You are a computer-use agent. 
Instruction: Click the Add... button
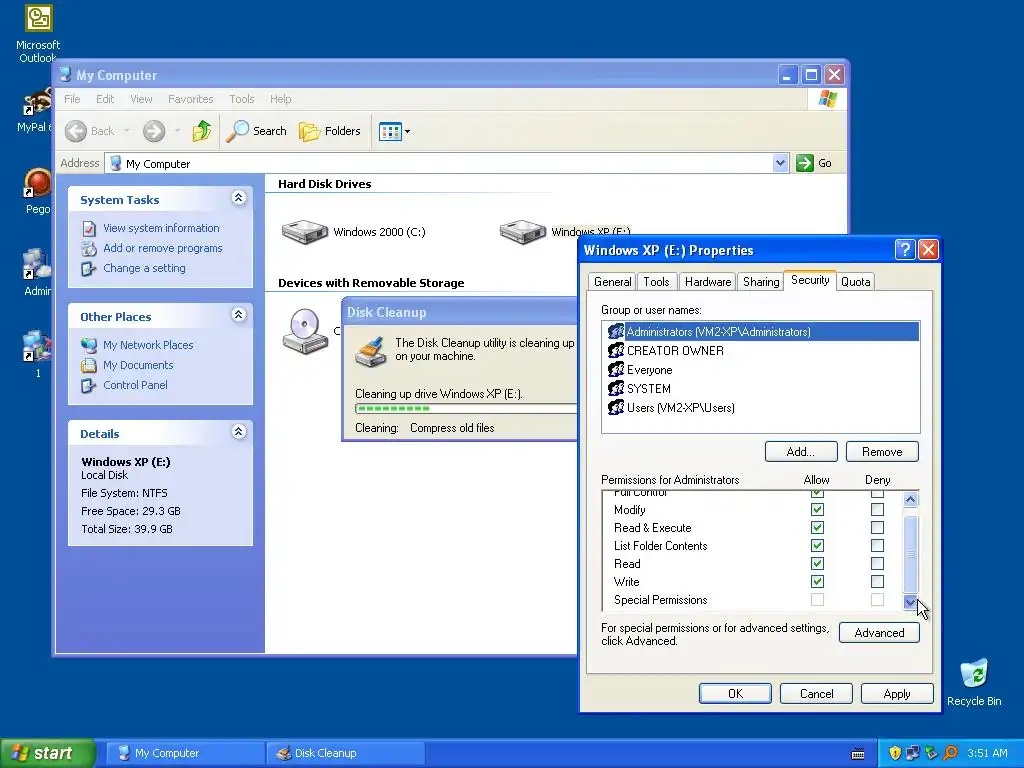point(801,452)
